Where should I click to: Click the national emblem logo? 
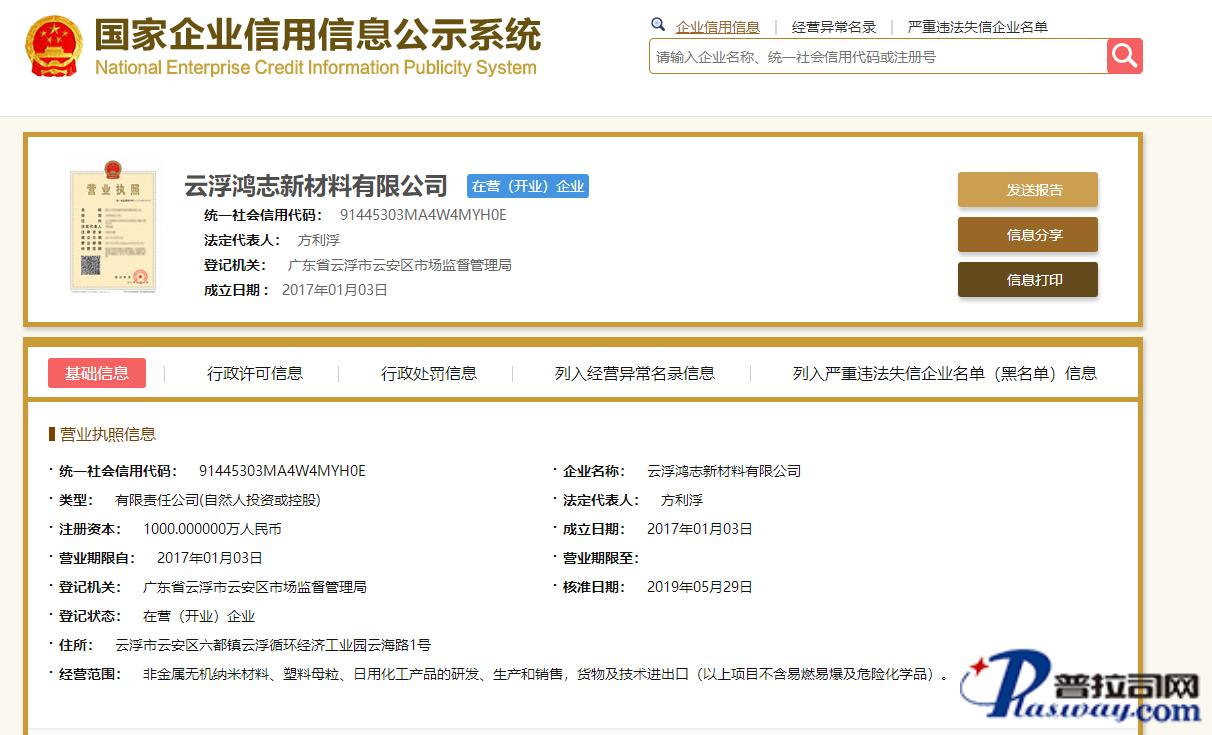[53, 46]
